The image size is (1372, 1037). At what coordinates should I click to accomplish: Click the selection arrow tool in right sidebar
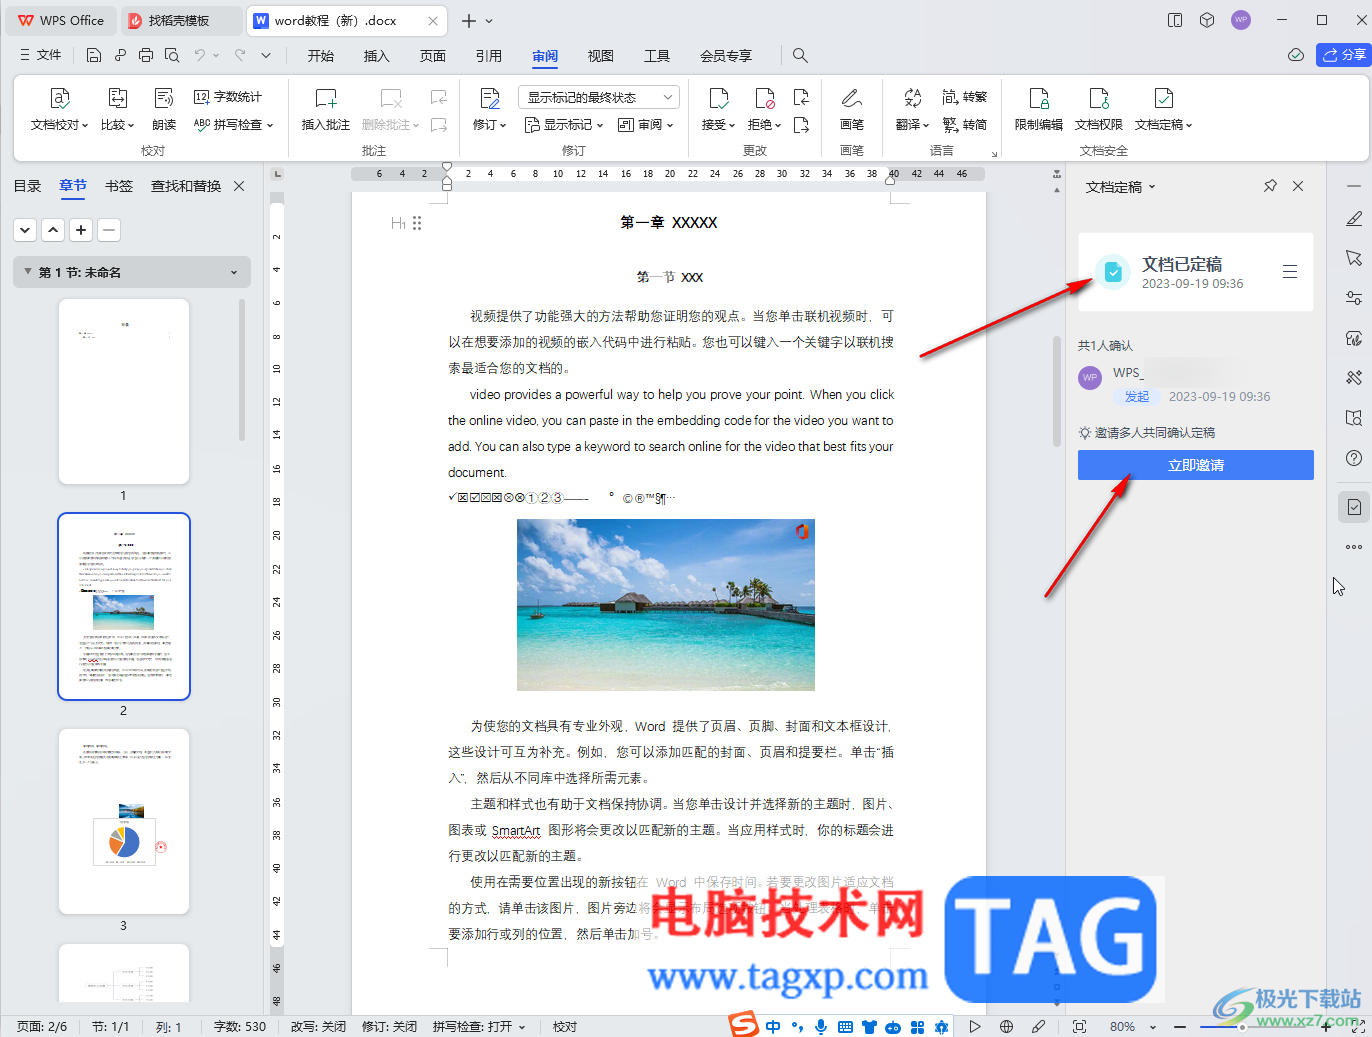tap(1354, 258)
